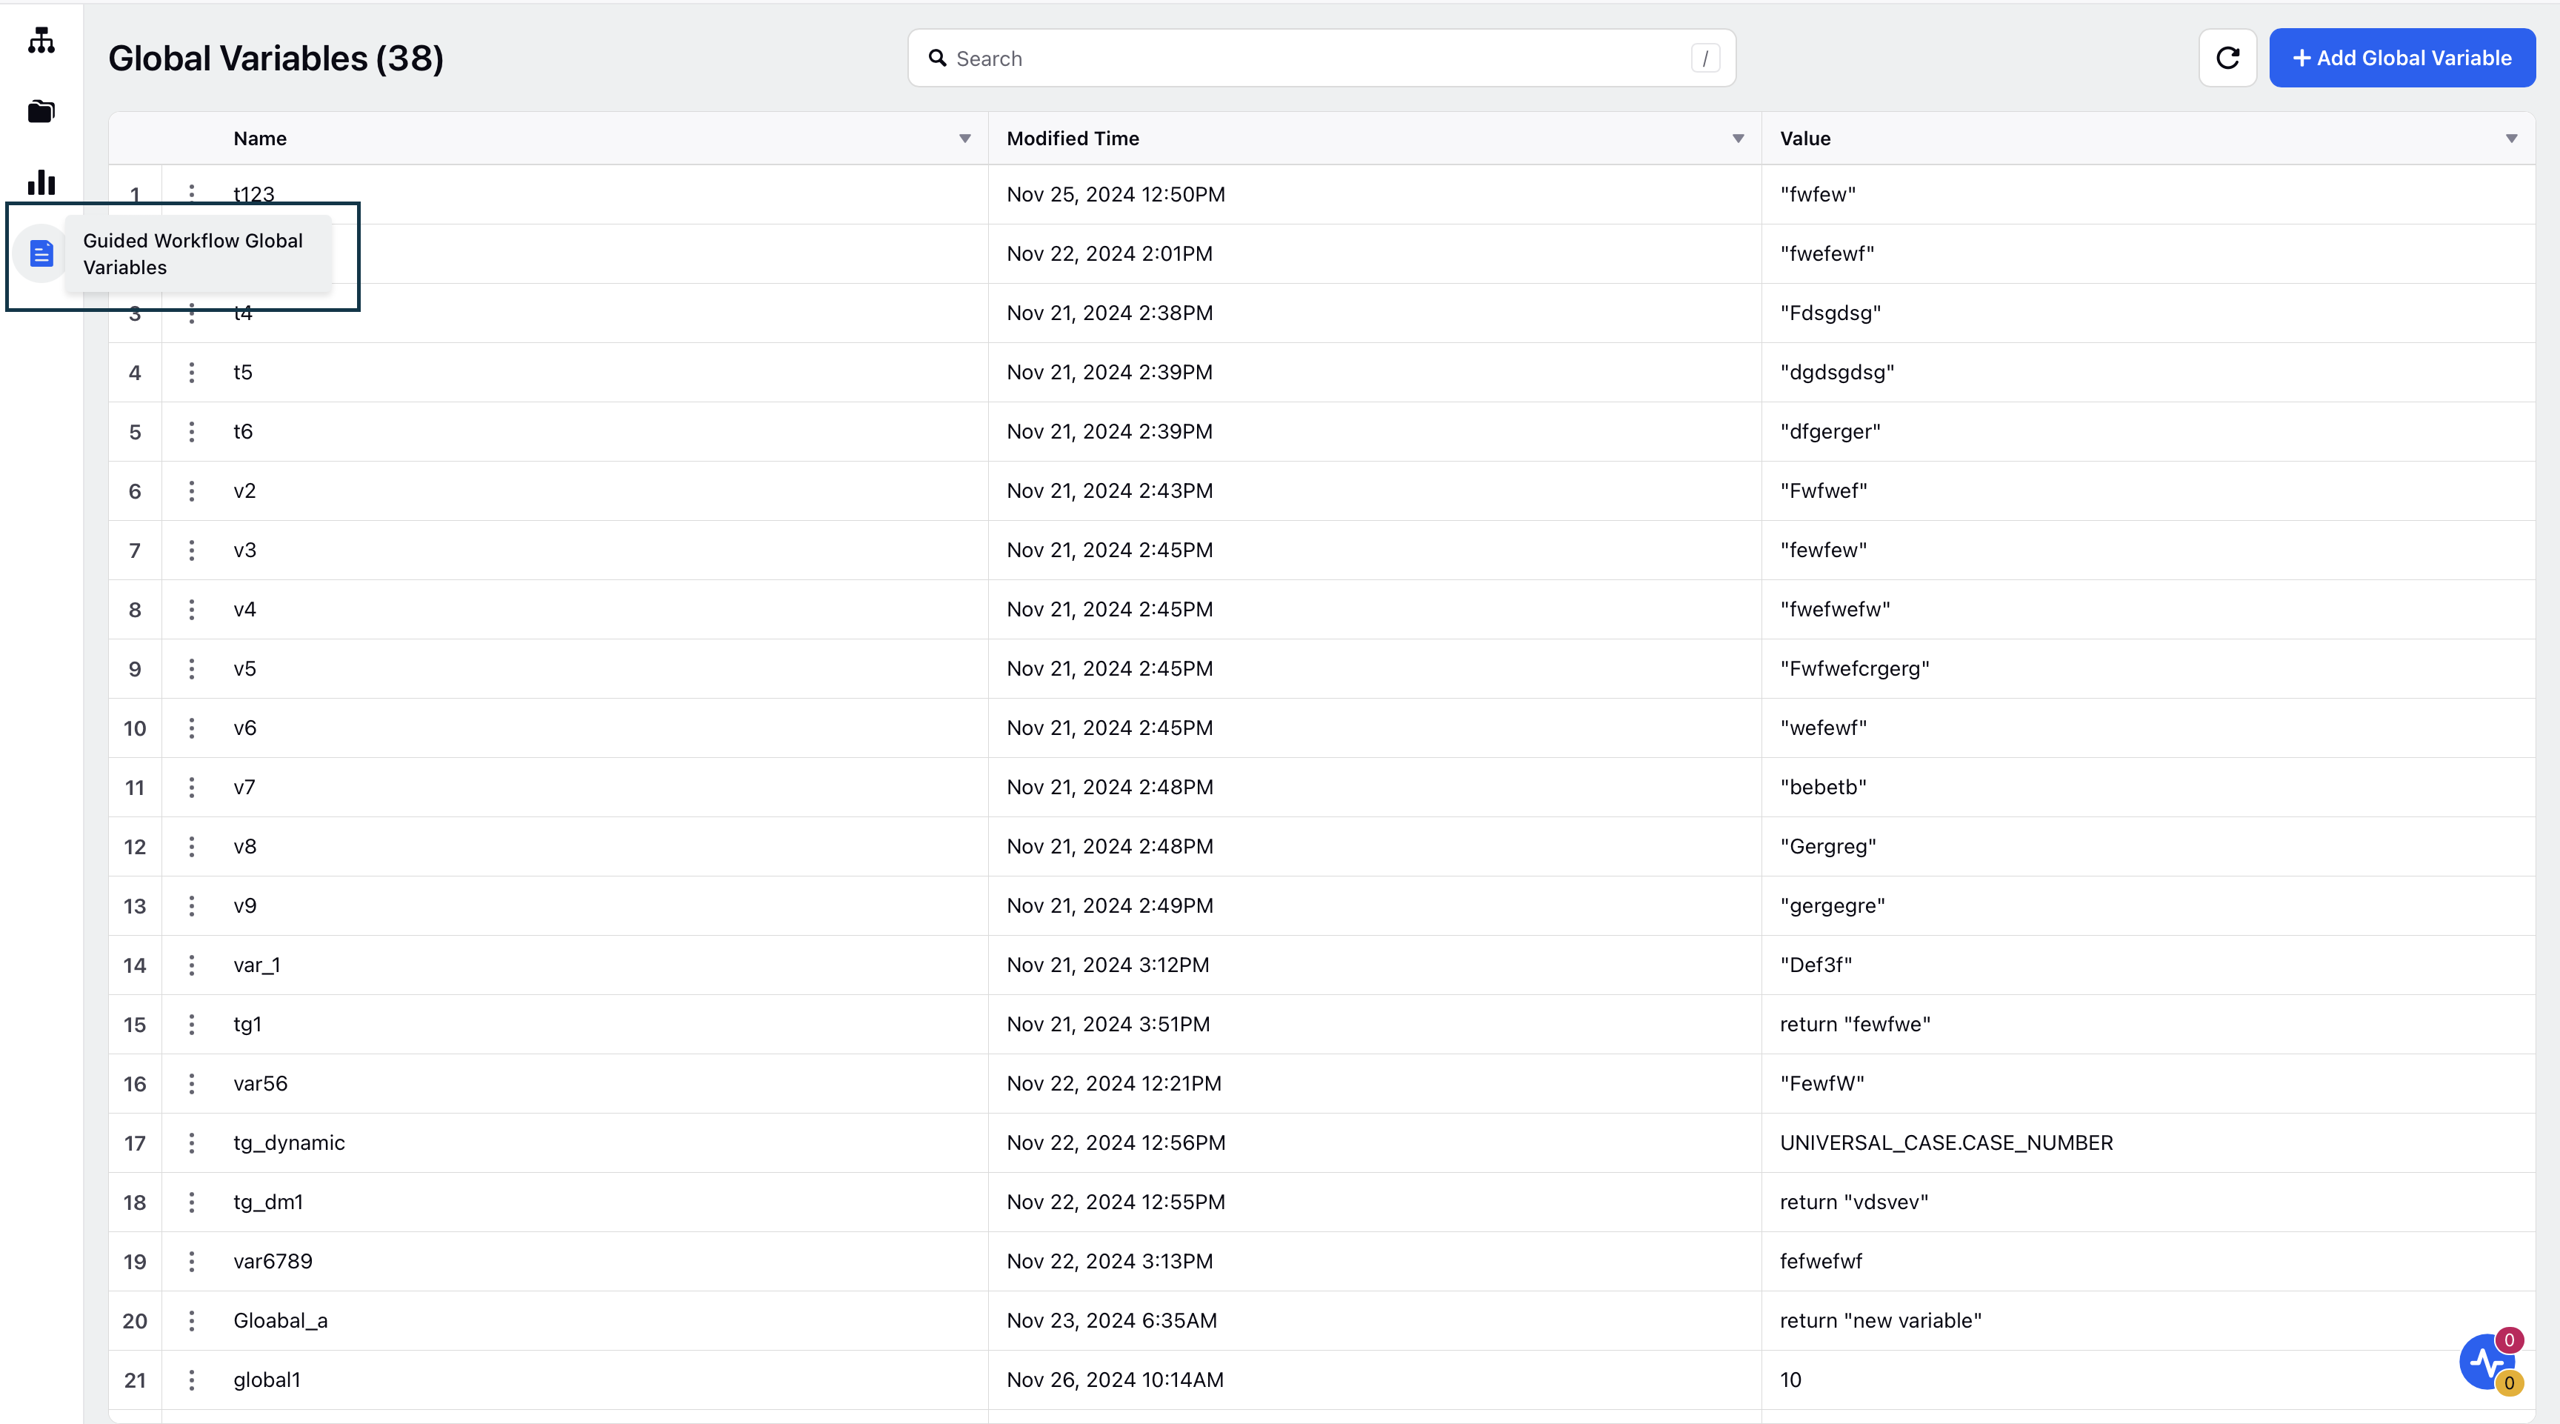Click the value "Fdsgdsg"

pyautogui.click(x=1830, y=313)
